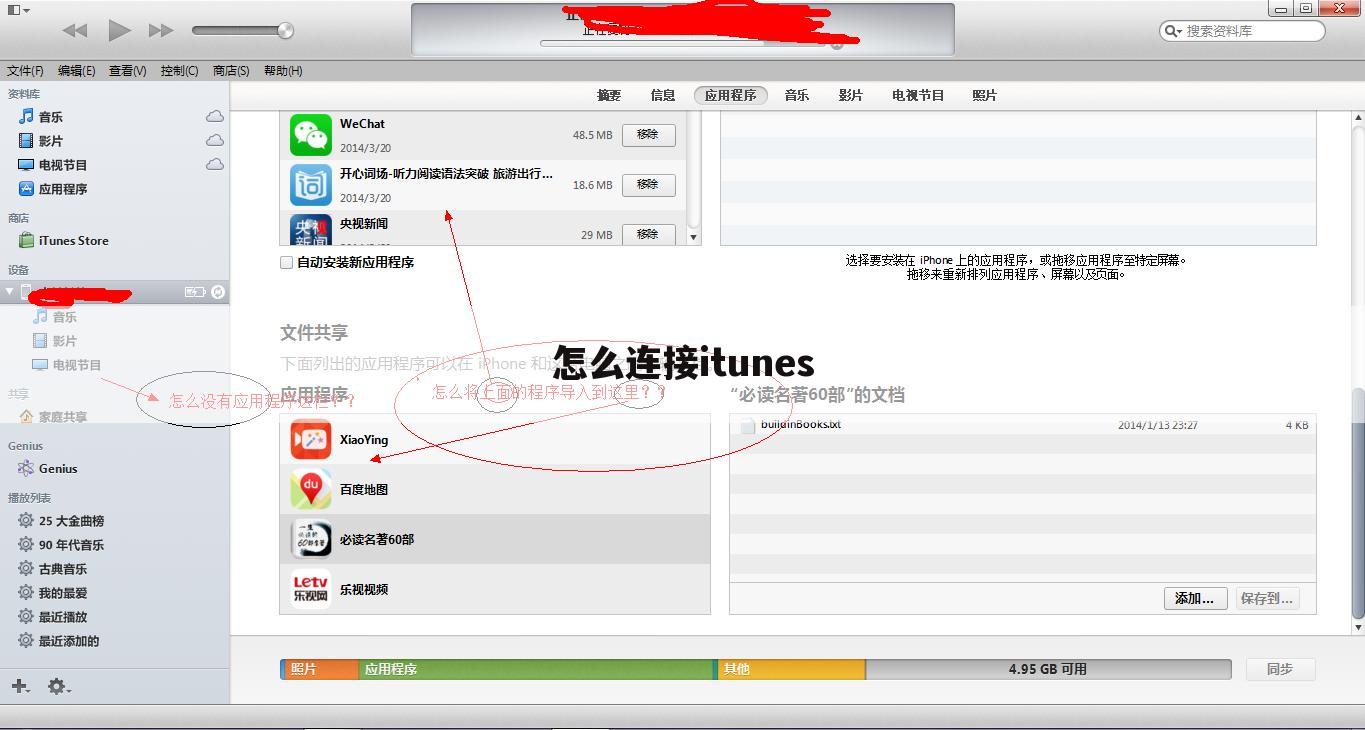1365x730 pixels.
Task: Select the 应用程序 tab
Action: pyautogui.click(x=730, y=96)
